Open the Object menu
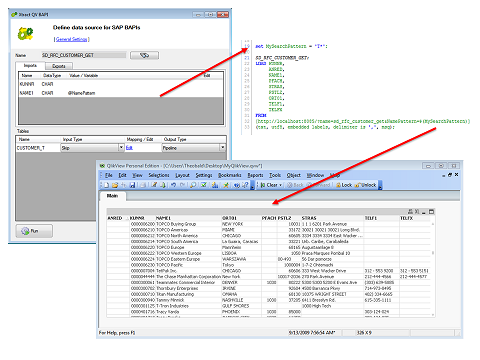This screenshot has height=360, width=480. click(x=294, y=175)
